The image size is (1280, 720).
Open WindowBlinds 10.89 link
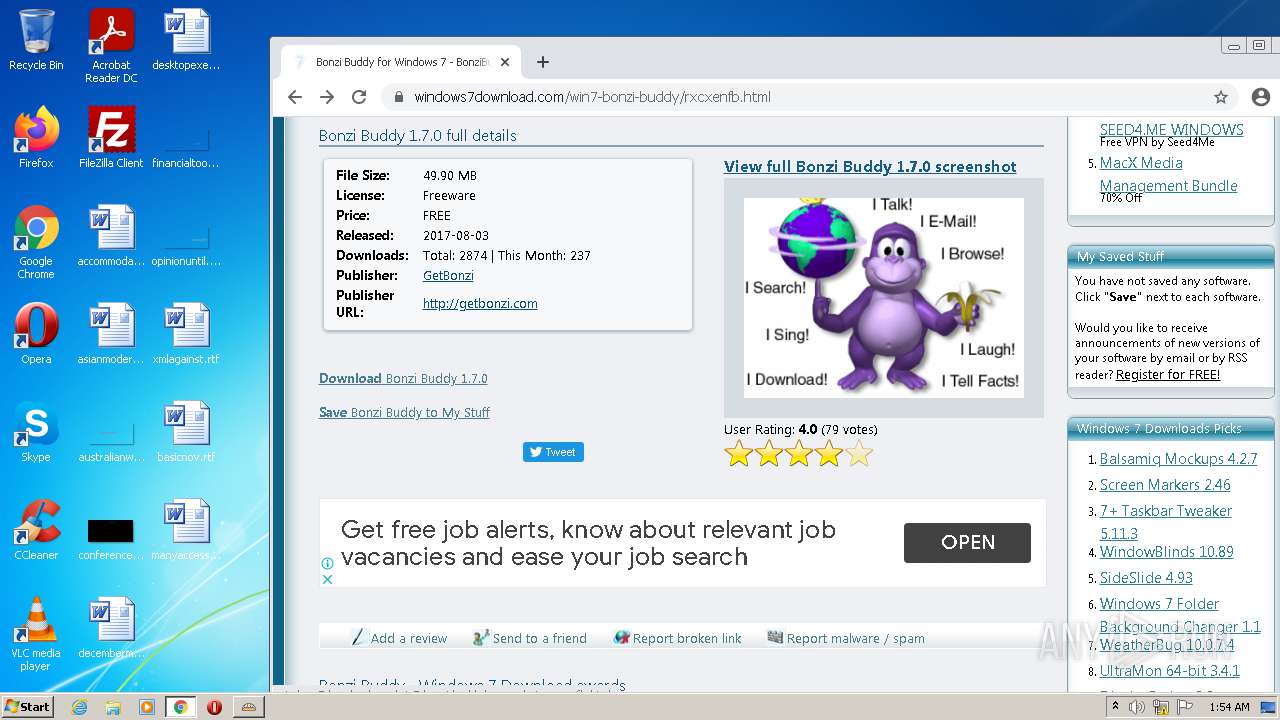coord(1167,552)
